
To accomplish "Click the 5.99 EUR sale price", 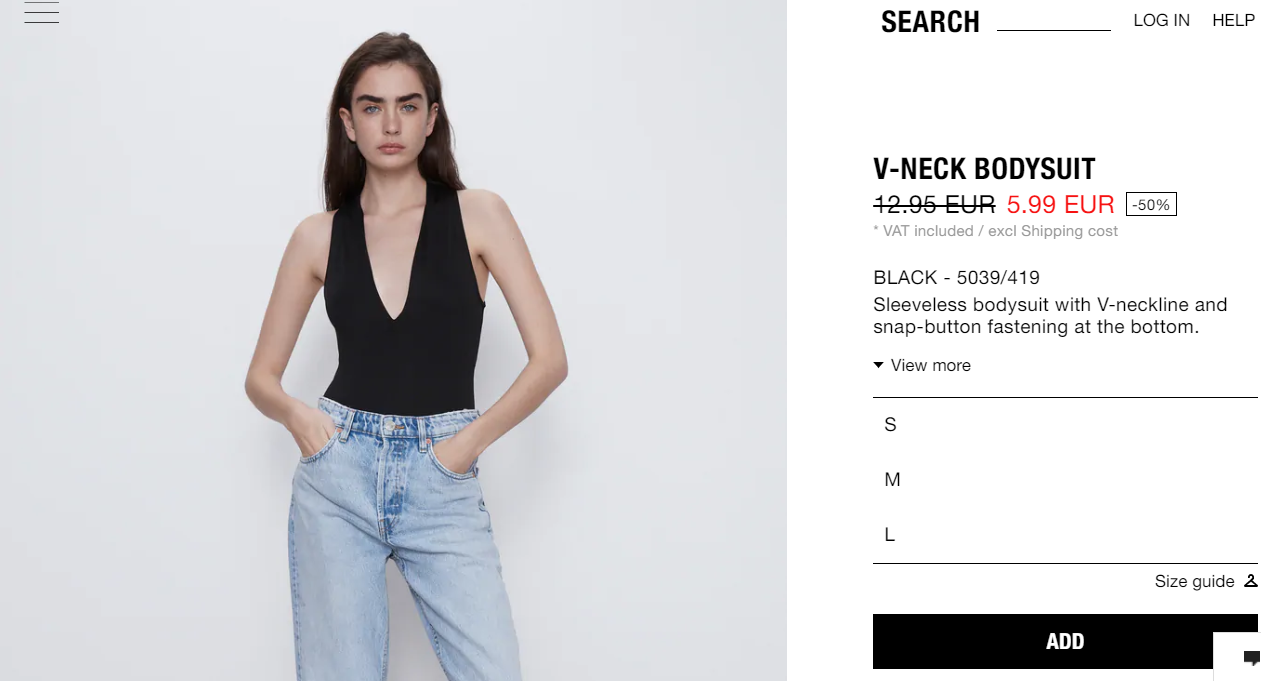I will click(x=1060, y=204).
